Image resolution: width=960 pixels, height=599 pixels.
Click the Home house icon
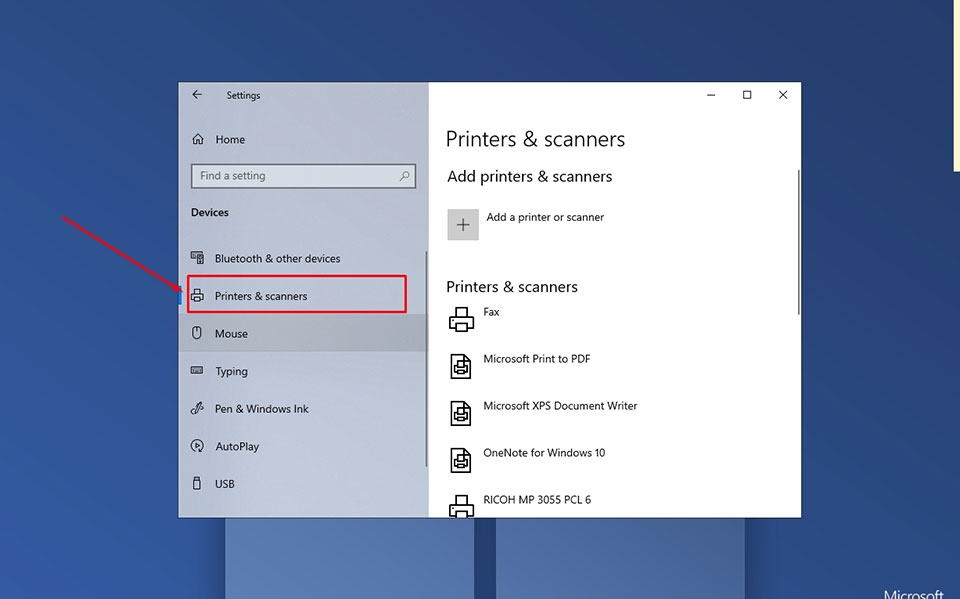pyautogui.click(x=198, y=139)
